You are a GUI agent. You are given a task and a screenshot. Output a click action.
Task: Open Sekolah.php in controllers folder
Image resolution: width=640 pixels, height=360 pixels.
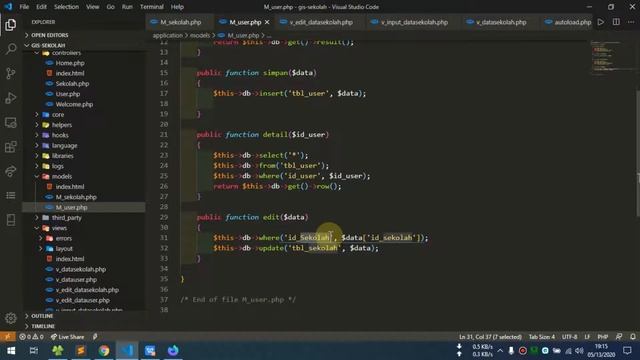(72, 84)
